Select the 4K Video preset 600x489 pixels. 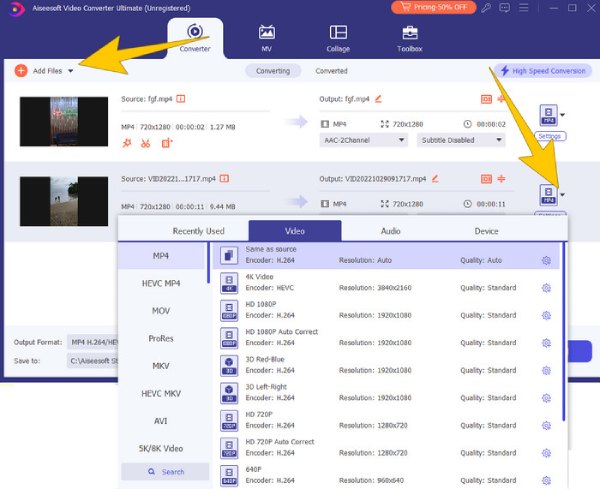pyautogui.click(x=386, y=282)
